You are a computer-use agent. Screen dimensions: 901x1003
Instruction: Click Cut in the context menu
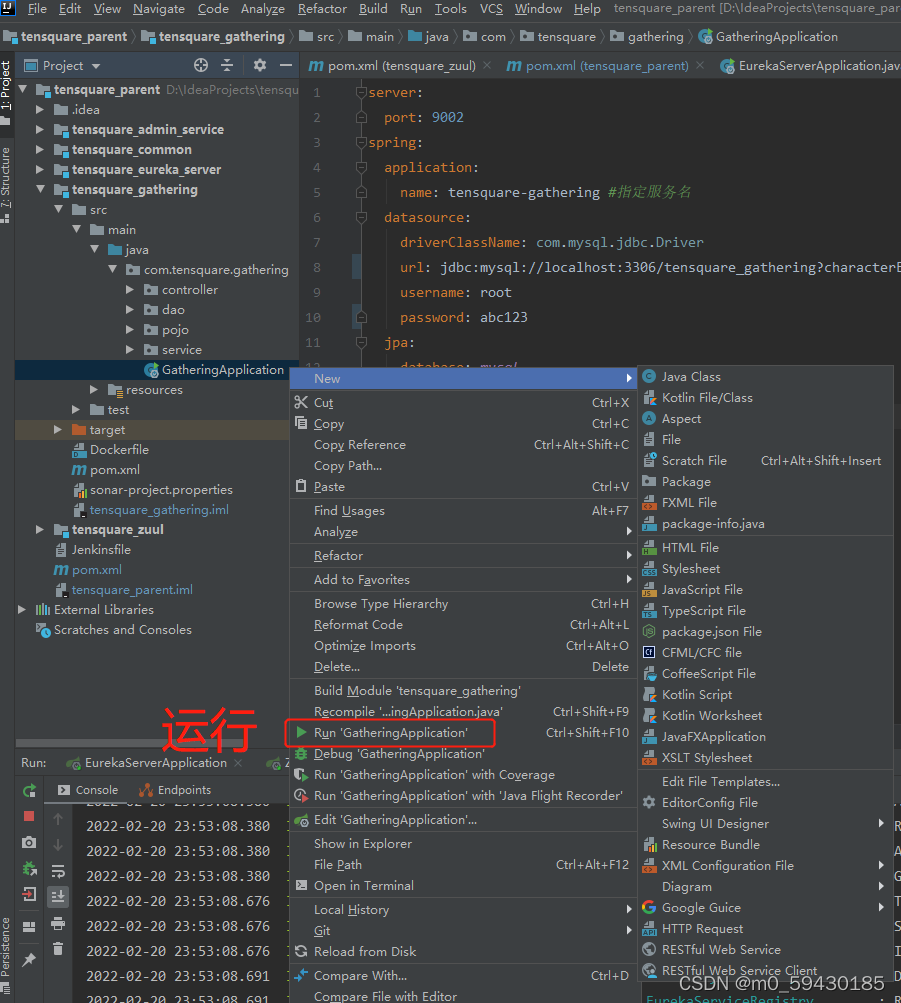tap(463, 403)
